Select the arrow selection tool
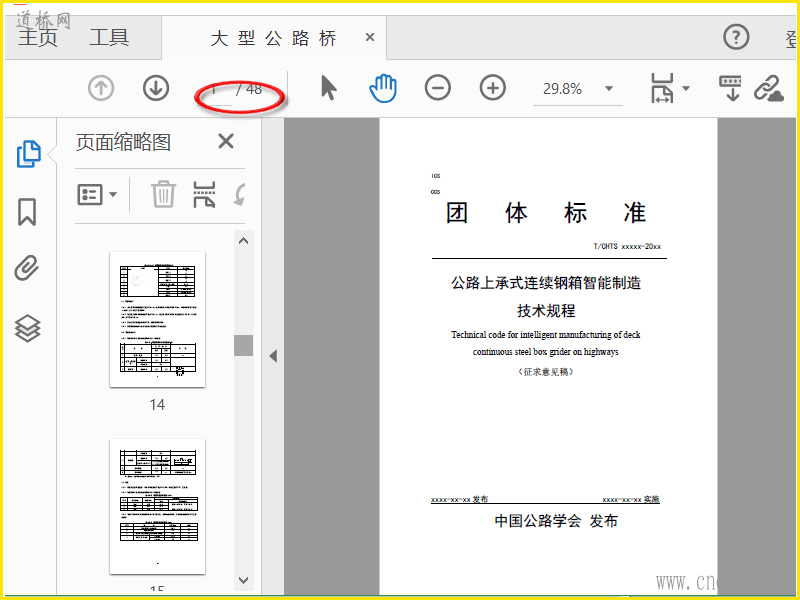Image resolution: width=800 pixels, height=600 pixels. (329, 88)
